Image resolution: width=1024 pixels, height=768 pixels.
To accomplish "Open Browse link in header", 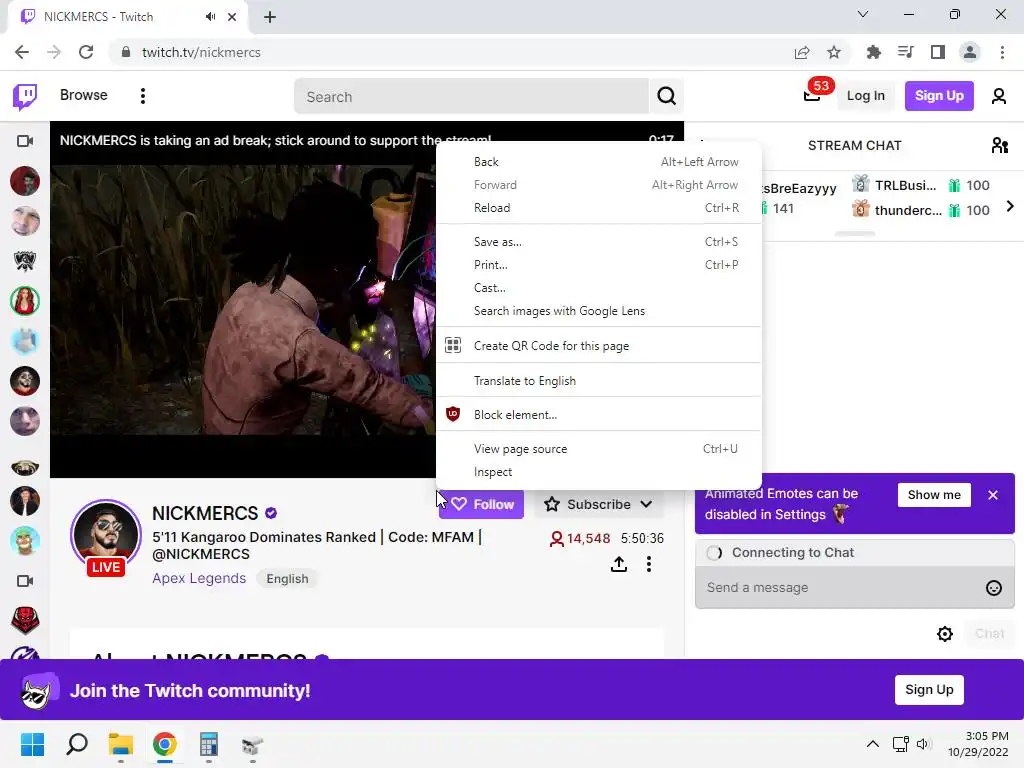I will [x=84, y=95].
